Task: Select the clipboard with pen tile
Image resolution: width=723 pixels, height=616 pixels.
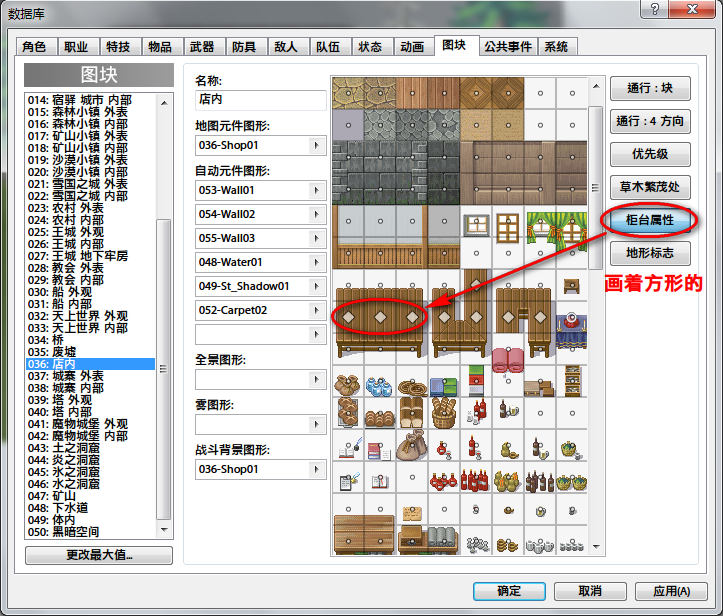Action: pos(350,480)
